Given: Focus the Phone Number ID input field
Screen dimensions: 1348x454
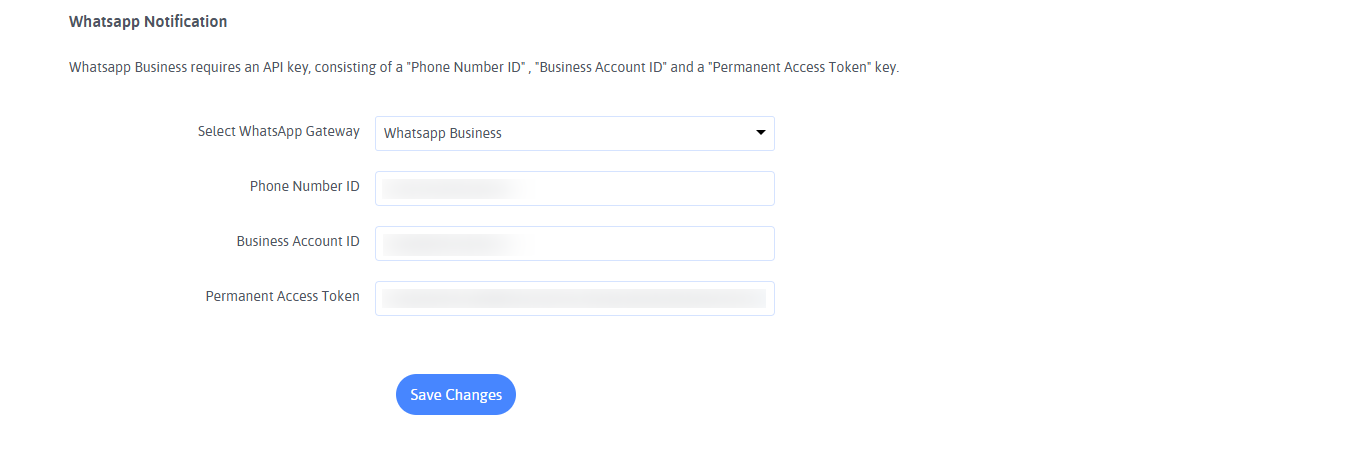Looking at the screenshot, I should click(574, 188).
